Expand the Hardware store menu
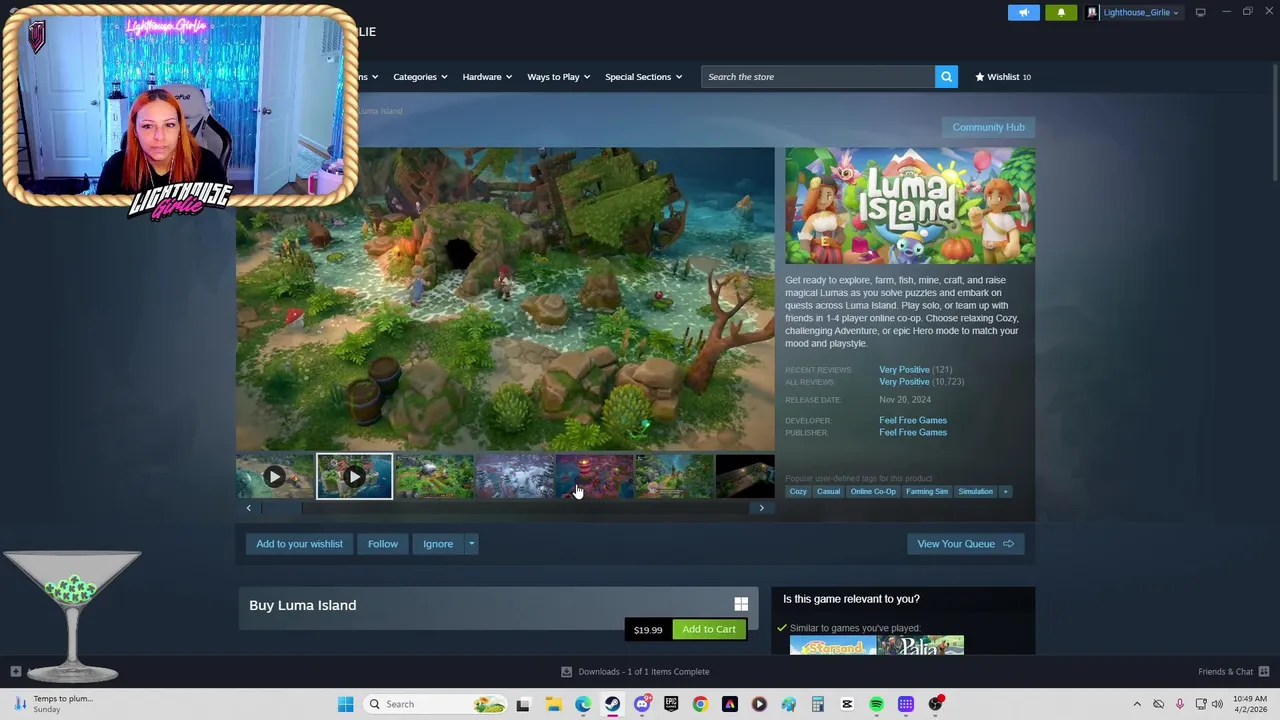This screenshot has width=1280, height=720. [x=487, y=76]
